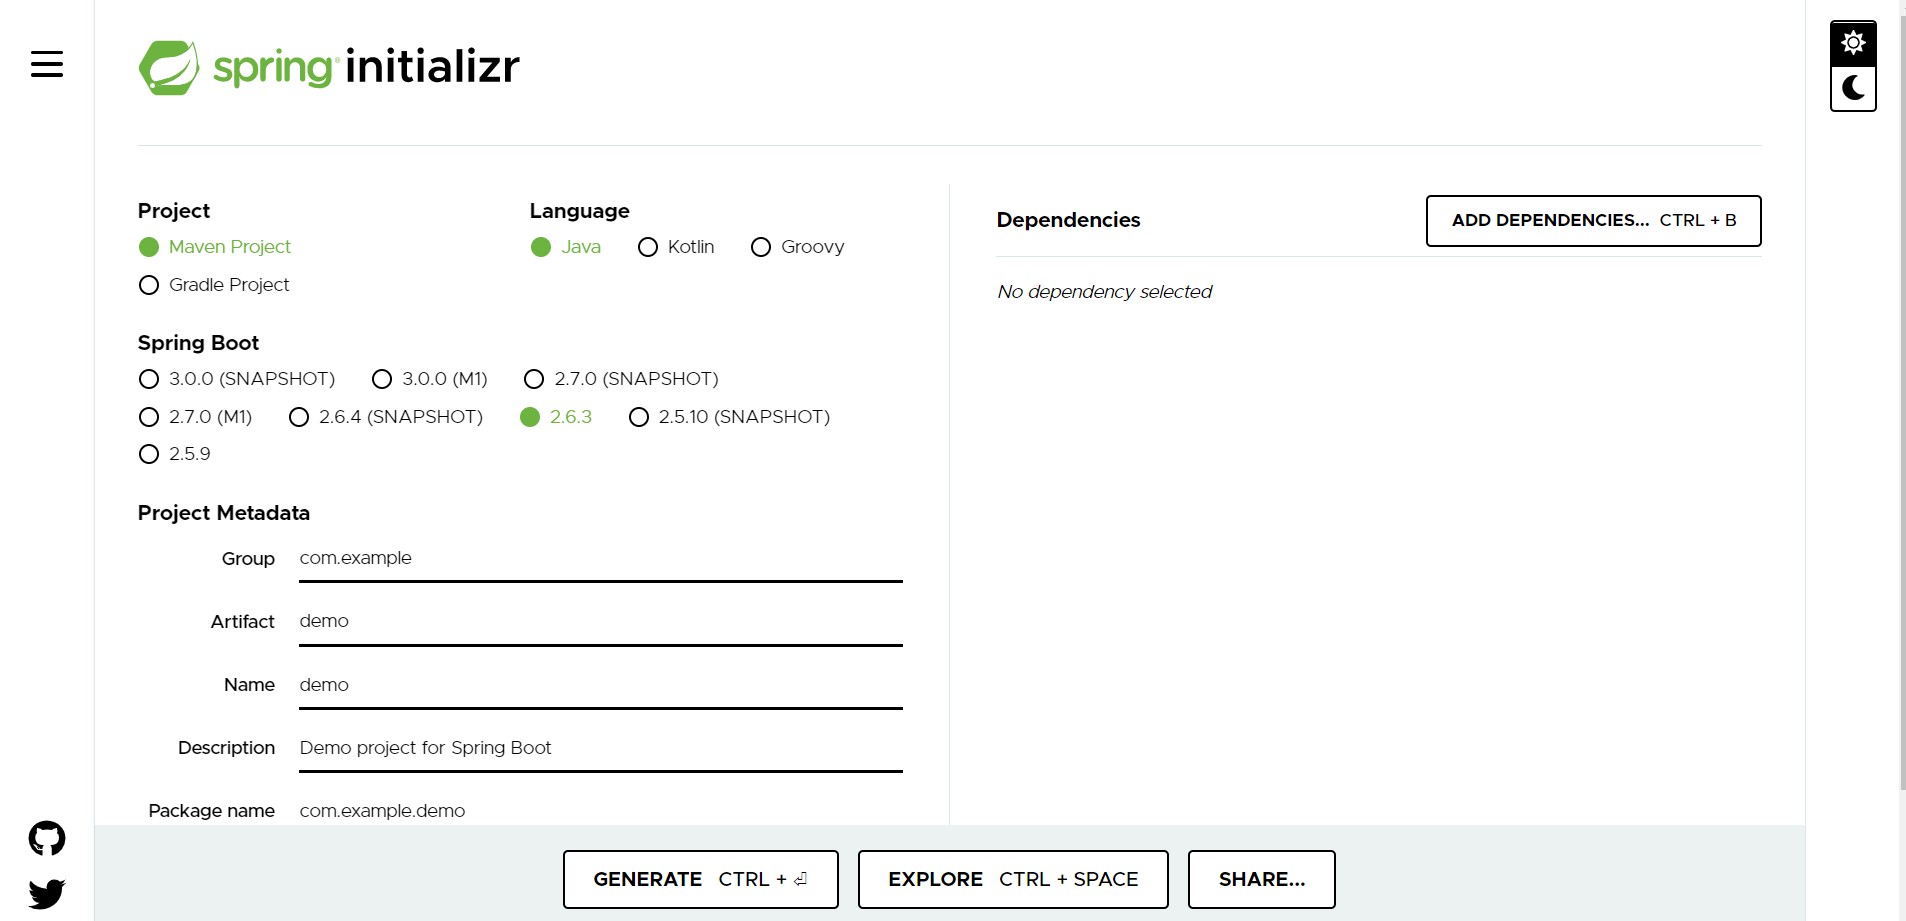Select Spring Boot 3.0.0 (SNAPSHOT)

237,379
